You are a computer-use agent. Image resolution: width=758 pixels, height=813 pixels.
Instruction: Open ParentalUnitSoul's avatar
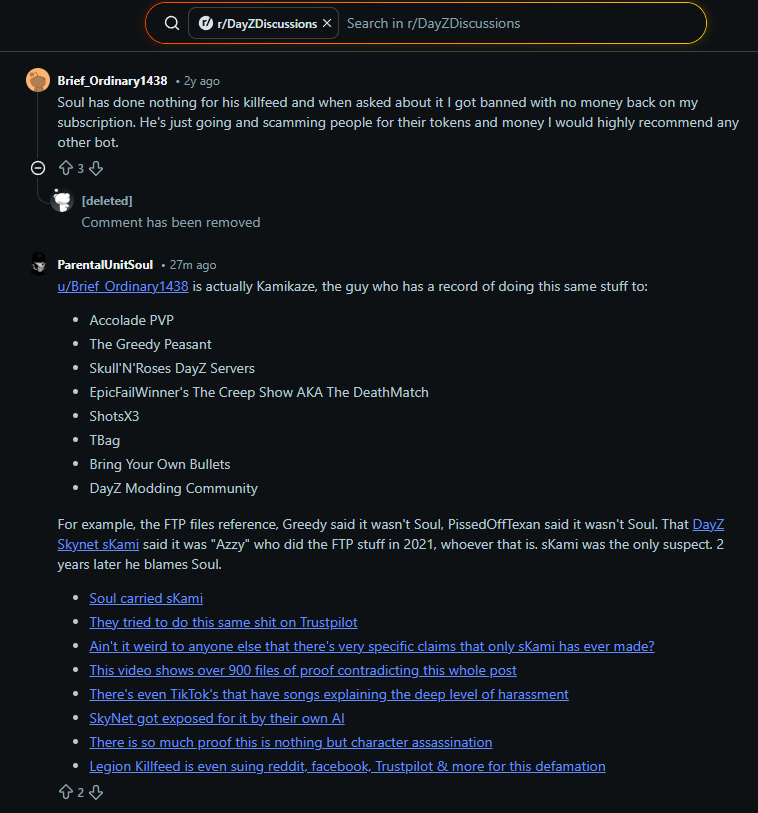(x=38, y=264)
